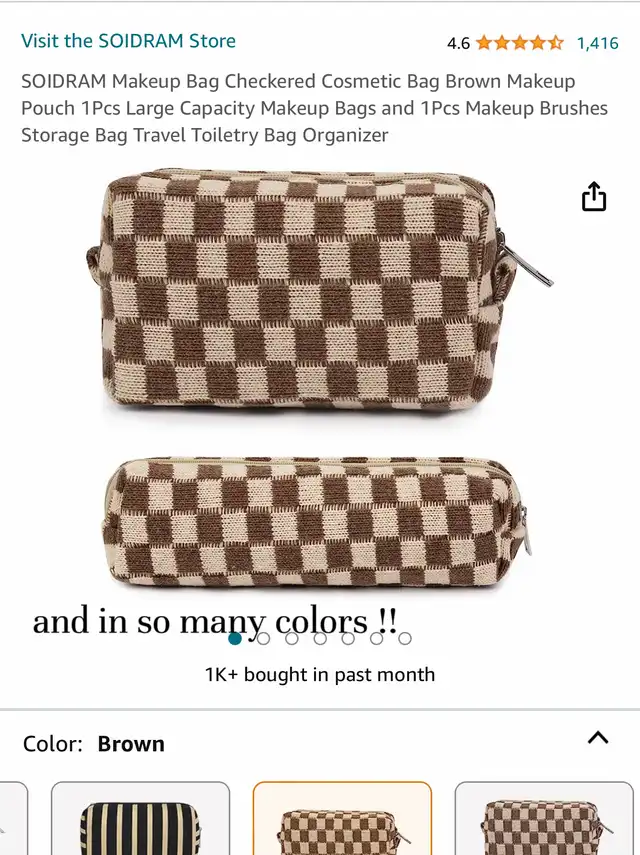640x855 pixels.
Task: Open the Visit the SOIDRAM Store link
Action: (128, 41)
